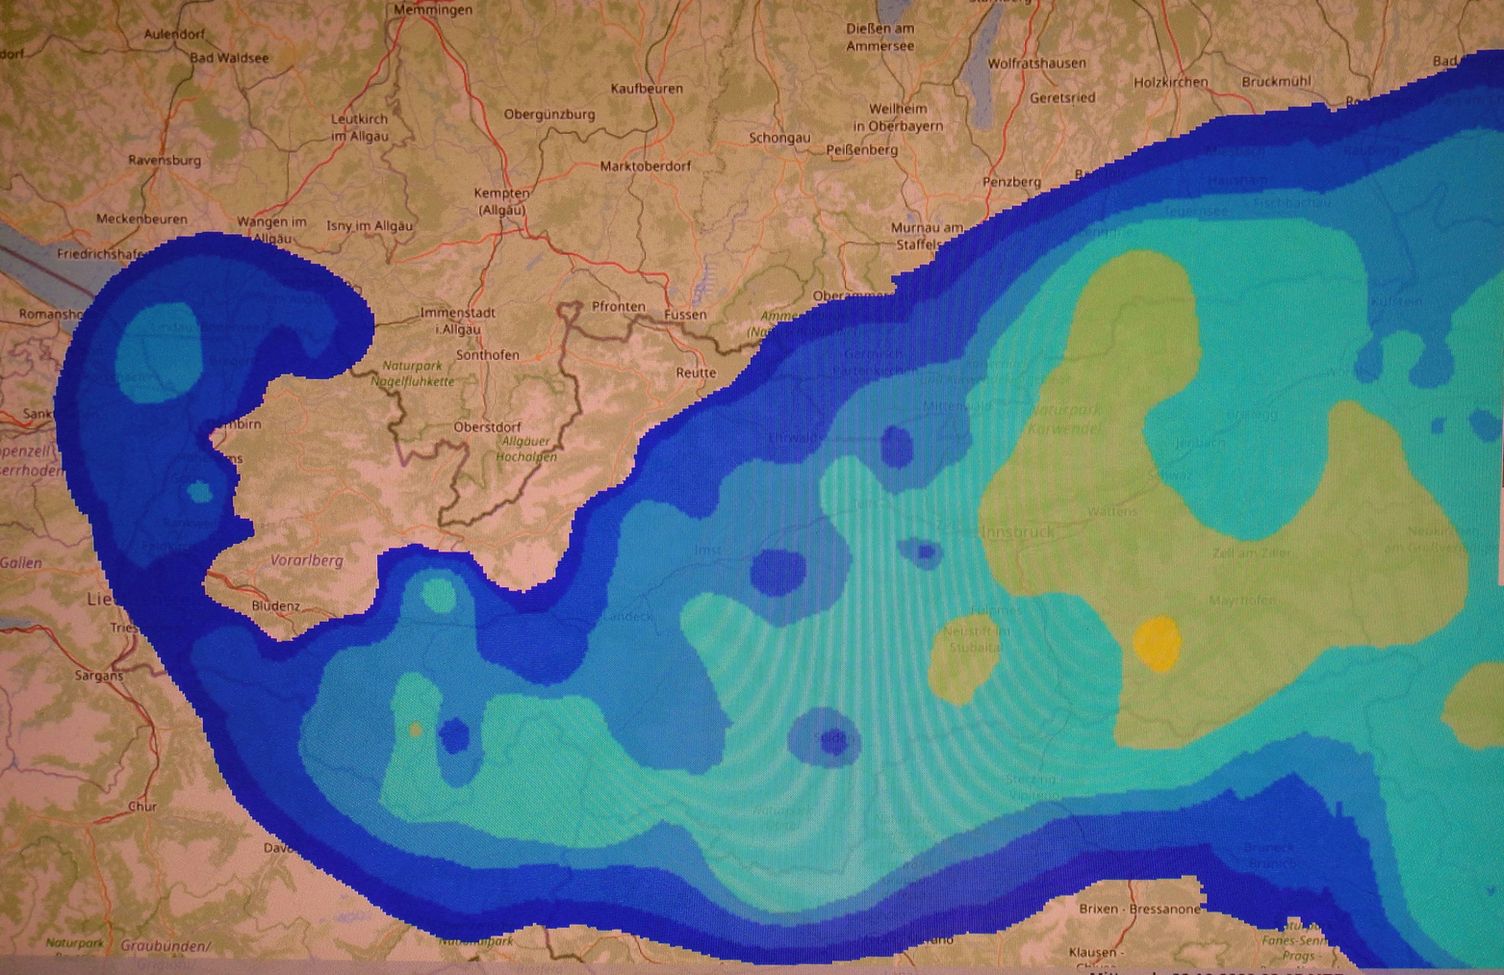Select the Schongau town label
The width and height of the screenshot is (1504, 975).
pyautogui.click(x=779, y=138)
